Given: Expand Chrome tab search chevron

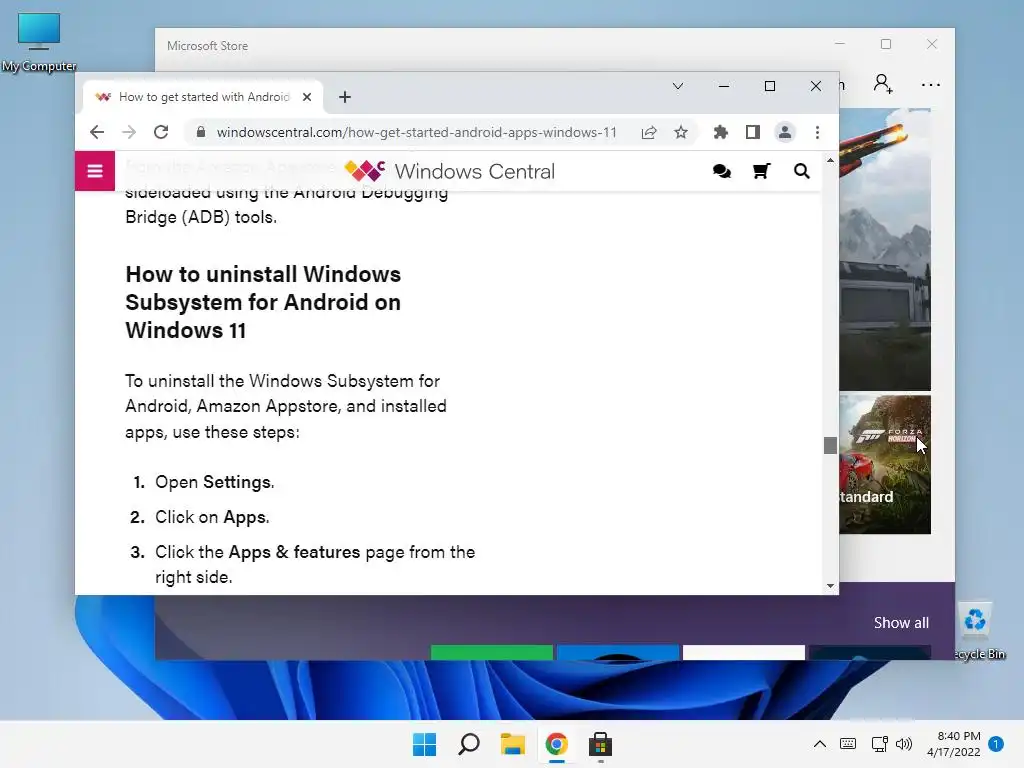Looking at the screenshot, I should click(678, 86).
